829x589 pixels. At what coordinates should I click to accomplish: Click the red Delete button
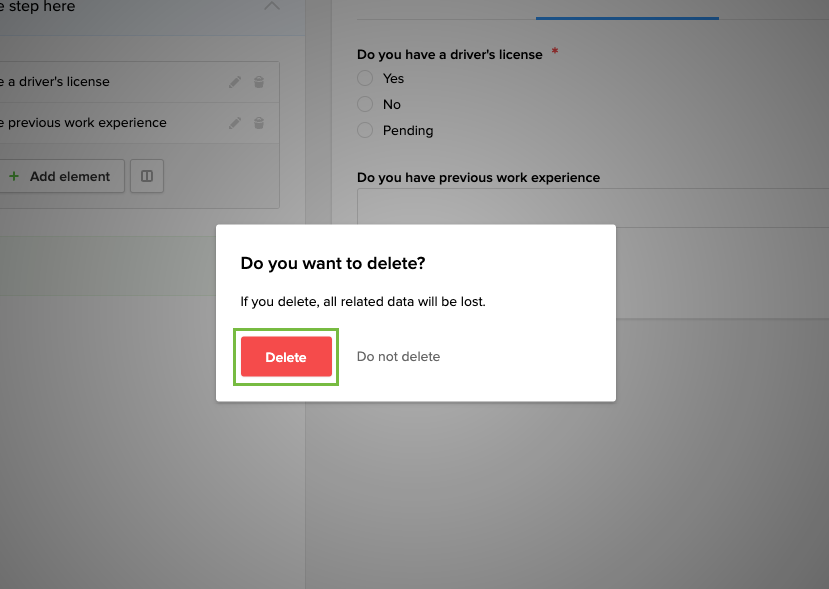coord(286,357)
